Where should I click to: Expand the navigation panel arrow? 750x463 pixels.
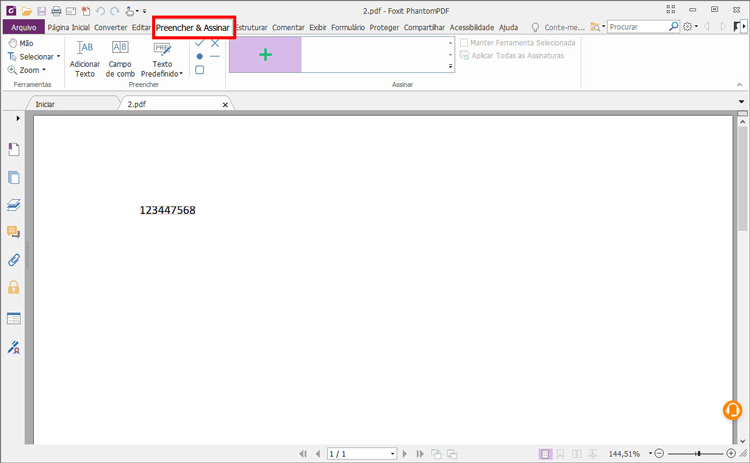pyautogui.click(x=18, y=118)
